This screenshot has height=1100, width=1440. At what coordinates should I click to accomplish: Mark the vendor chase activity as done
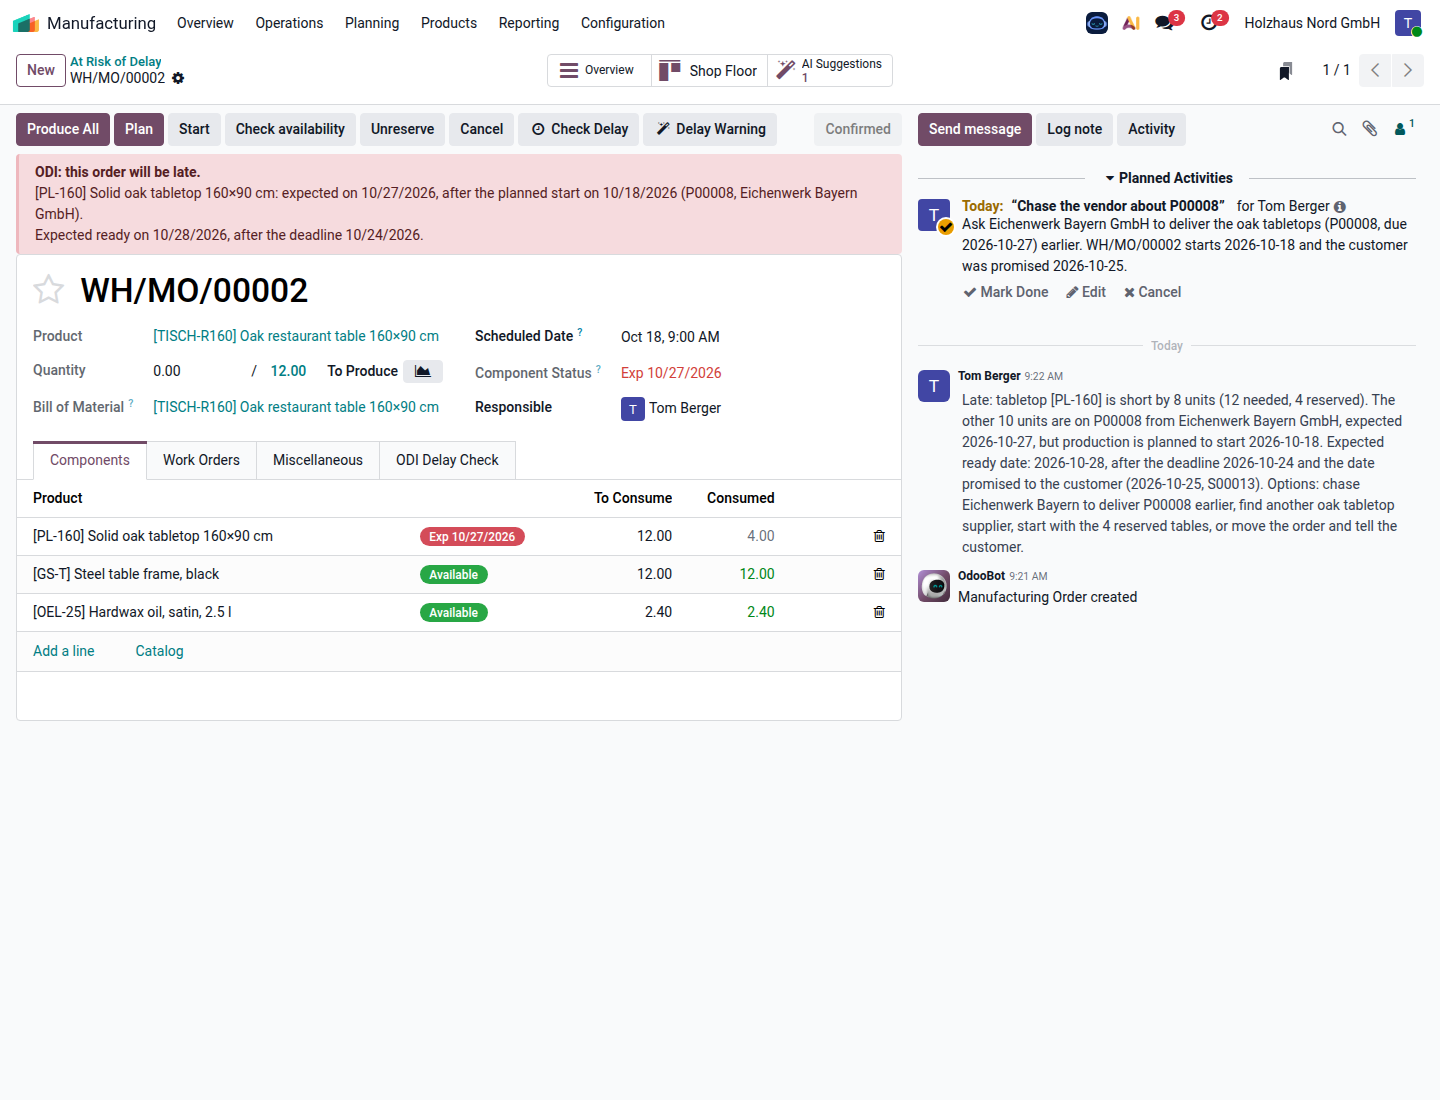click(1006, 292)
